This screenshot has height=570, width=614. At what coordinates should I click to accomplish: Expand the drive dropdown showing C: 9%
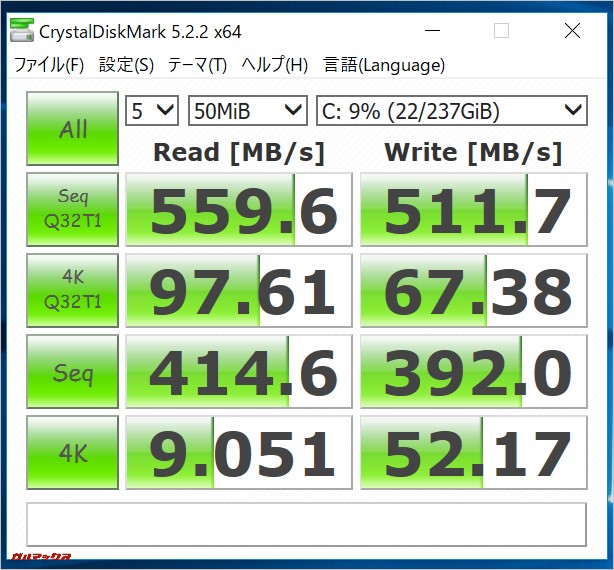click(452, 111)
